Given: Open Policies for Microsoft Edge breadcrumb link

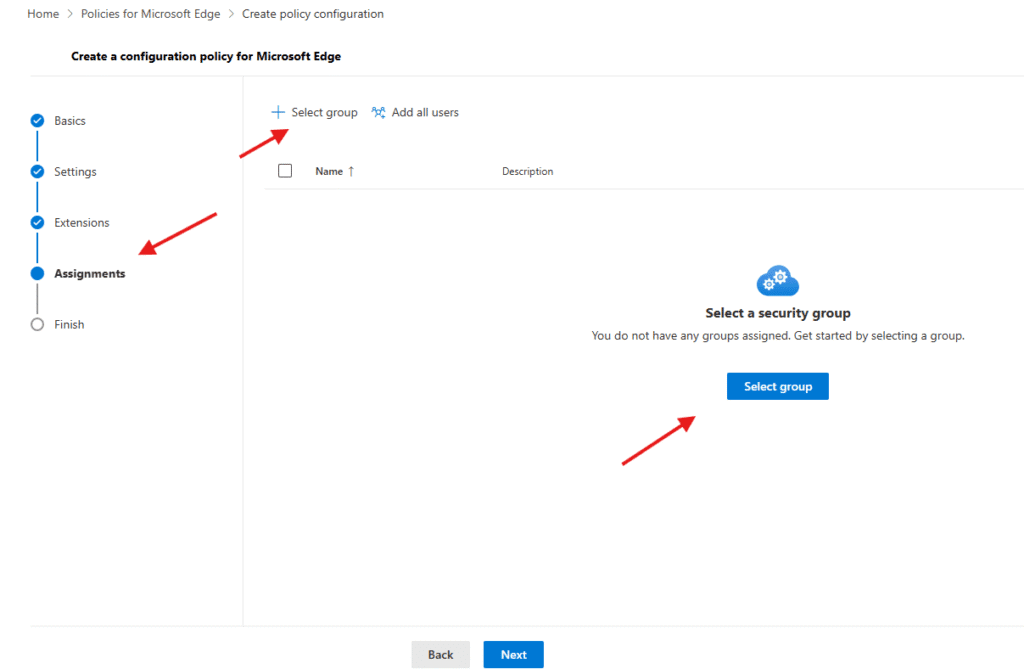Looking at the screenshot, I should coord(150,14).
